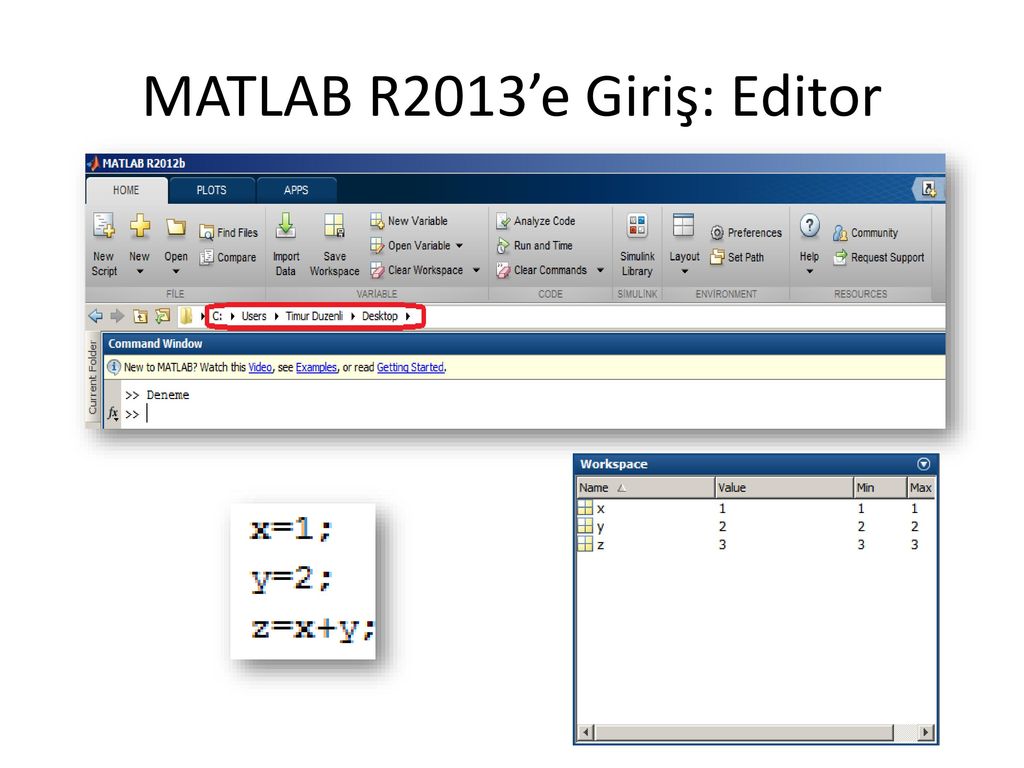This screenshot has height=768, width=1024.
Task: Switch to the HOME tab
Action: (126, 190)
